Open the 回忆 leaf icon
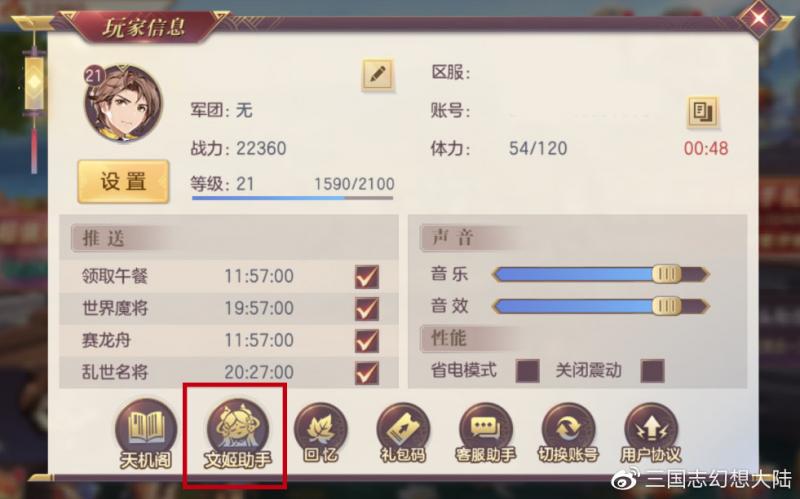 click(320, 433)
